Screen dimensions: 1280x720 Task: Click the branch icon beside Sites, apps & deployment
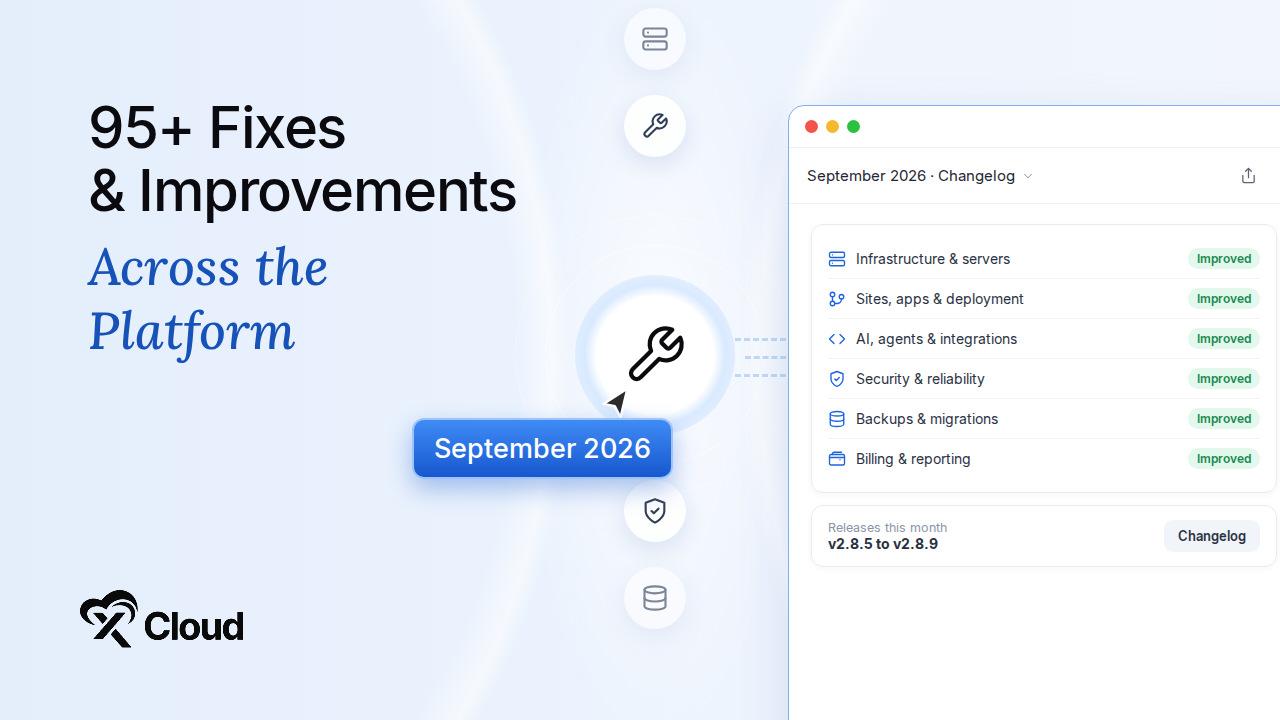[837, 299]
